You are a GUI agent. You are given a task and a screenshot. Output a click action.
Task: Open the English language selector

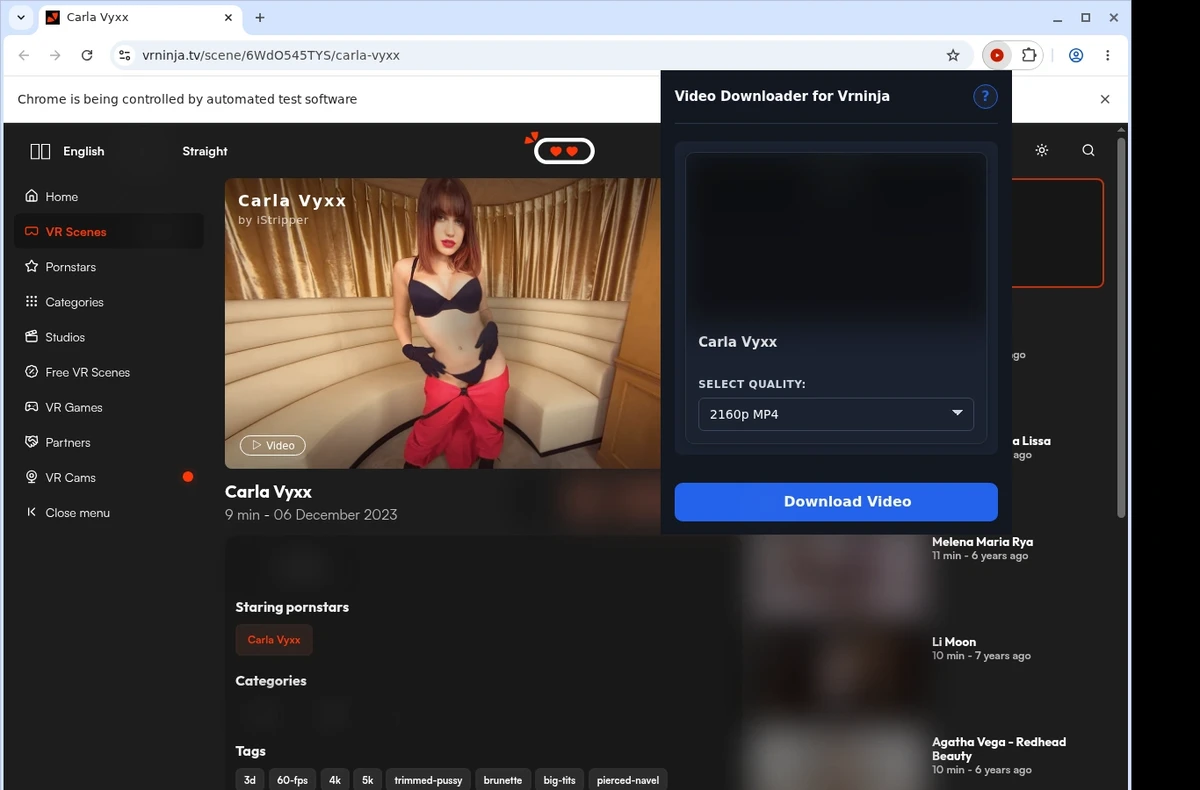pyautogui.click(x=84, y=151)
